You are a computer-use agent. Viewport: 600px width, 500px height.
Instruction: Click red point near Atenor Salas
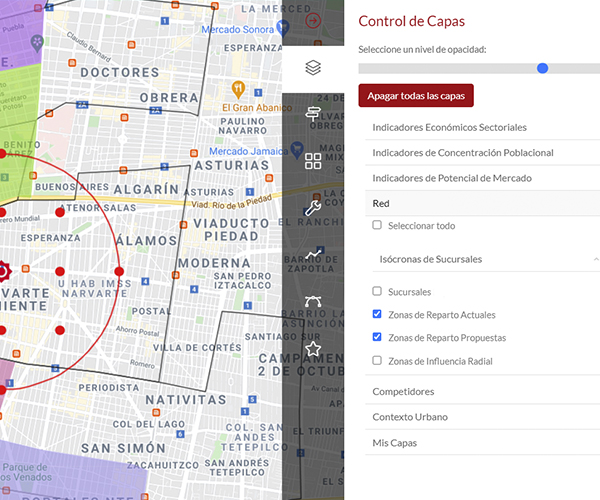(60, 212)
